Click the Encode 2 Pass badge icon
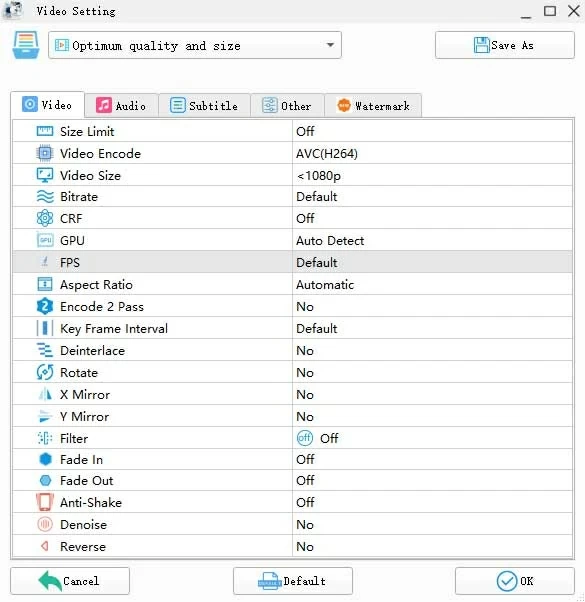 point(45,306)
